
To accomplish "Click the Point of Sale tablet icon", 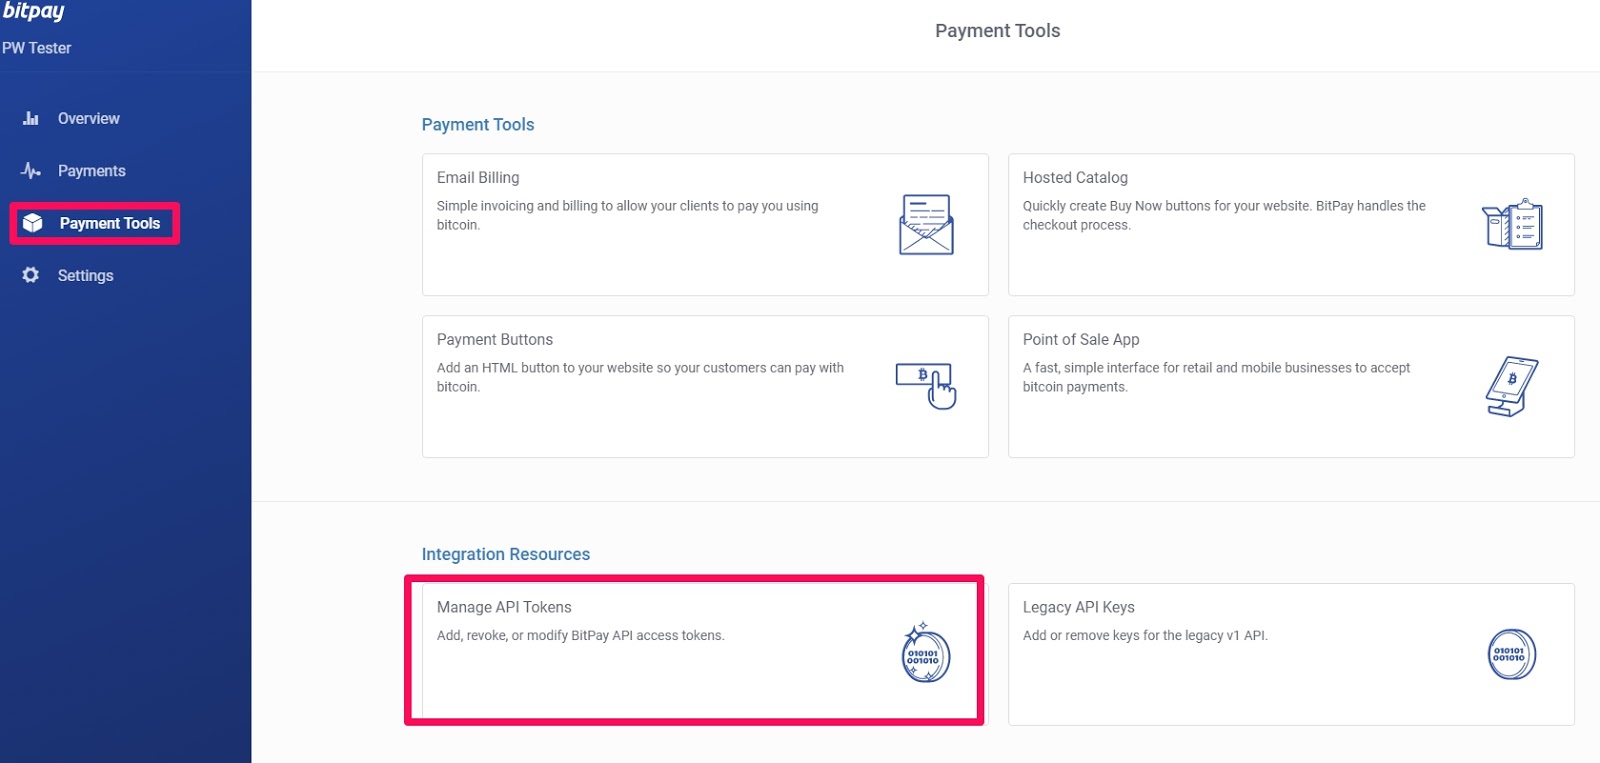I will click(1512, 386).
